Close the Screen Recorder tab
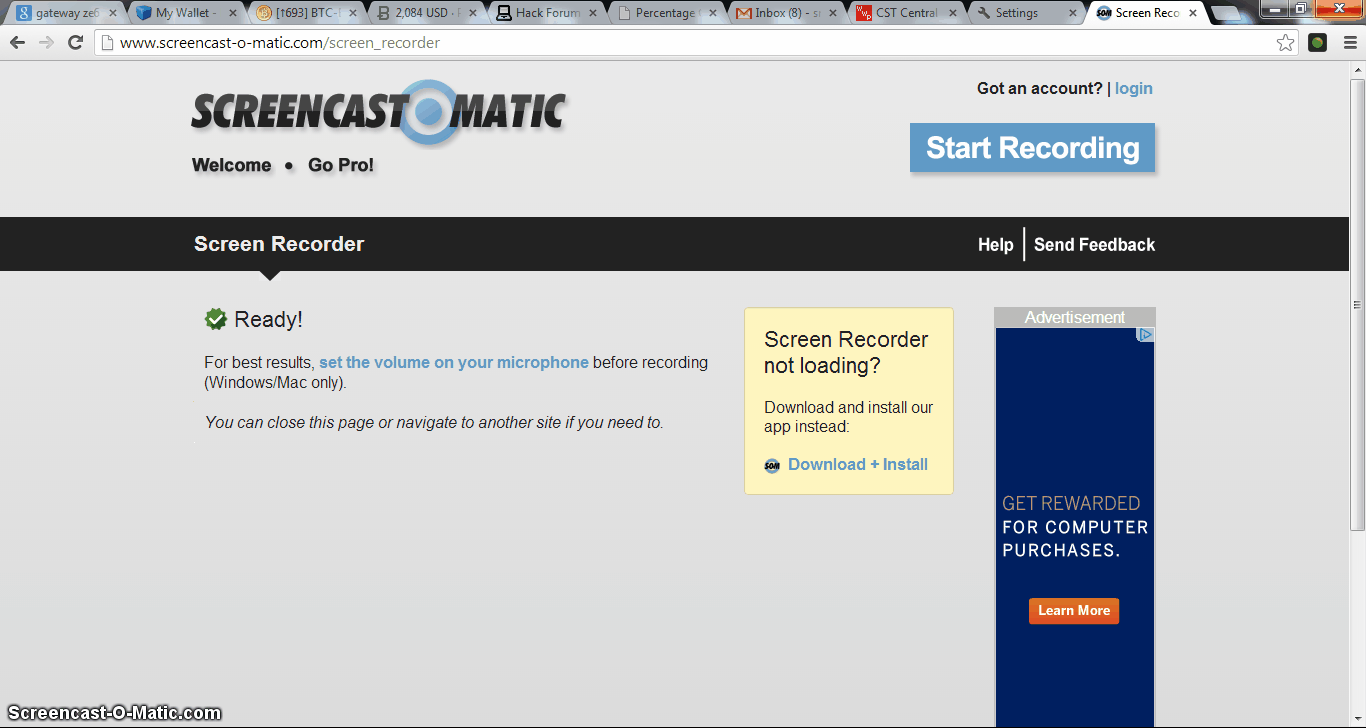Viewport: 1366px width, 728px height. point(1193,13)
